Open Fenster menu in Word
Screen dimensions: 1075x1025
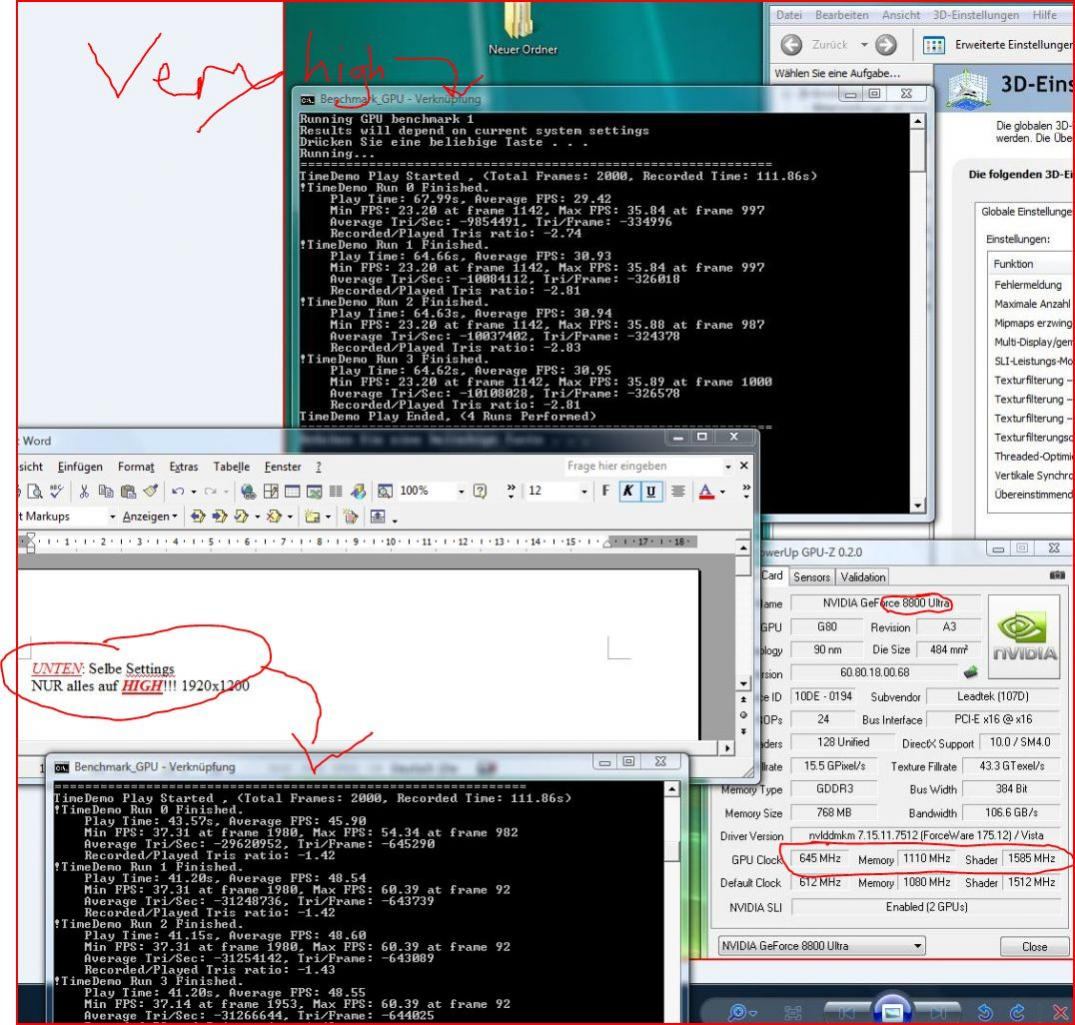tap(282, 467)
